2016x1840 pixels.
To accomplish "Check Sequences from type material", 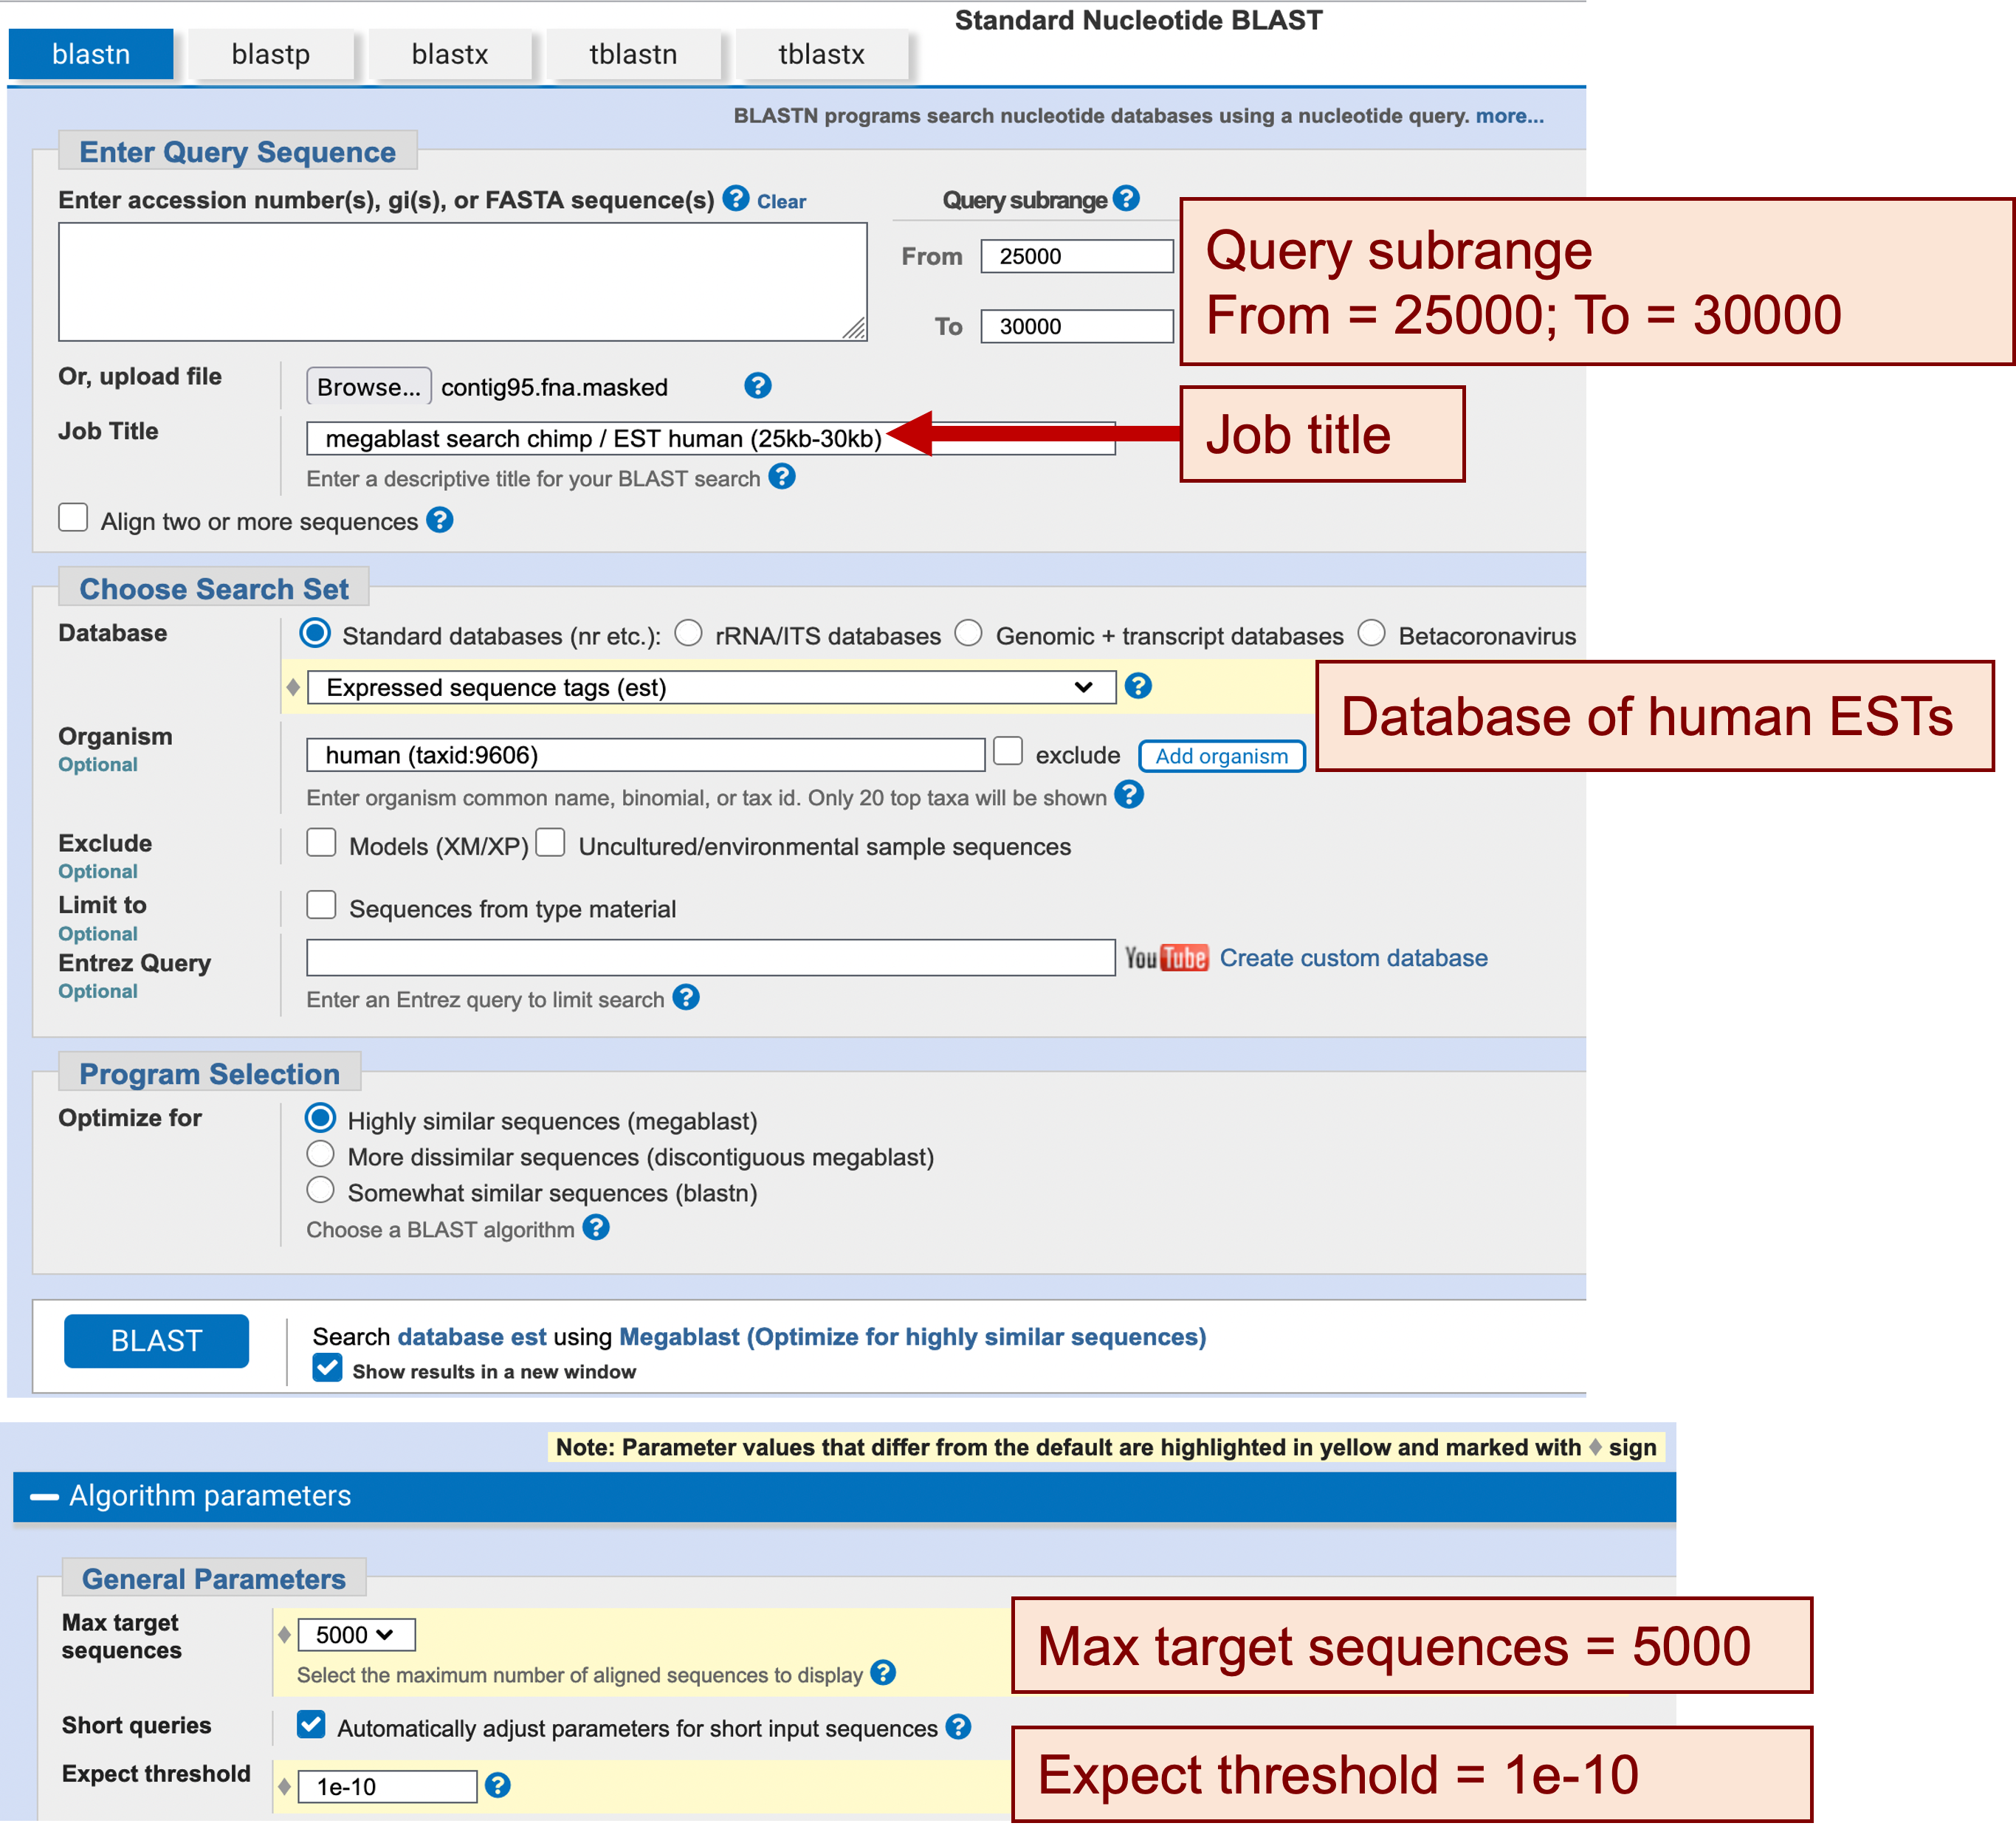I will 321,905.
